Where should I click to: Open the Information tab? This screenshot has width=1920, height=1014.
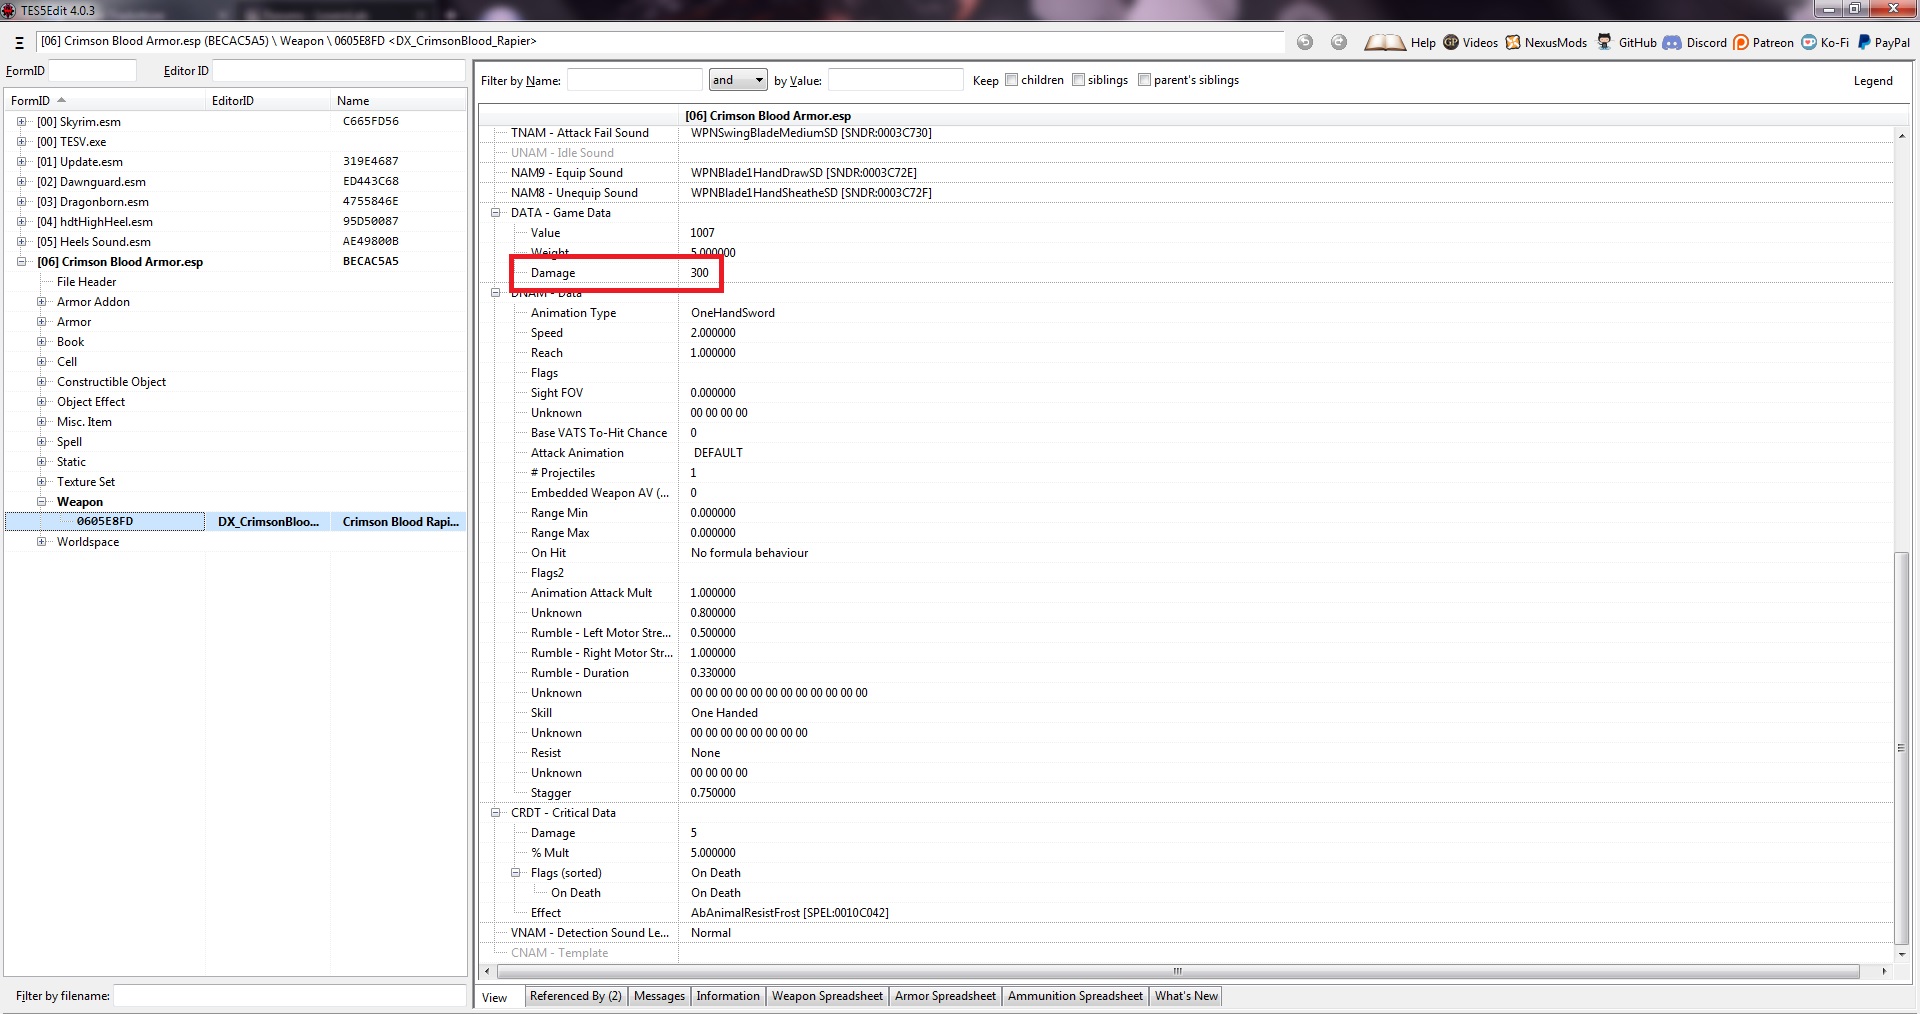tap(728, 996)
